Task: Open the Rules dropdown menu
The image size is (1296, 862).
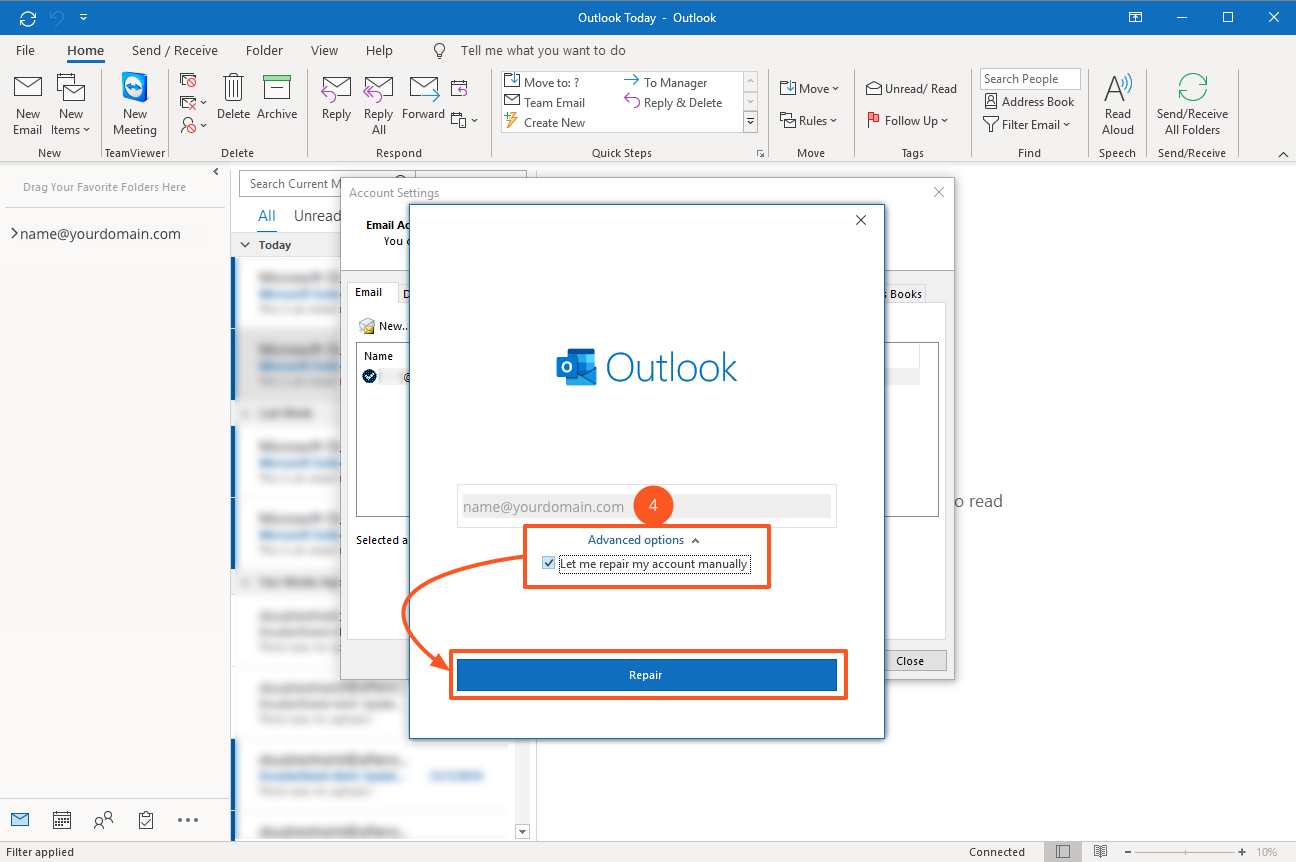Action: point(809,121)
